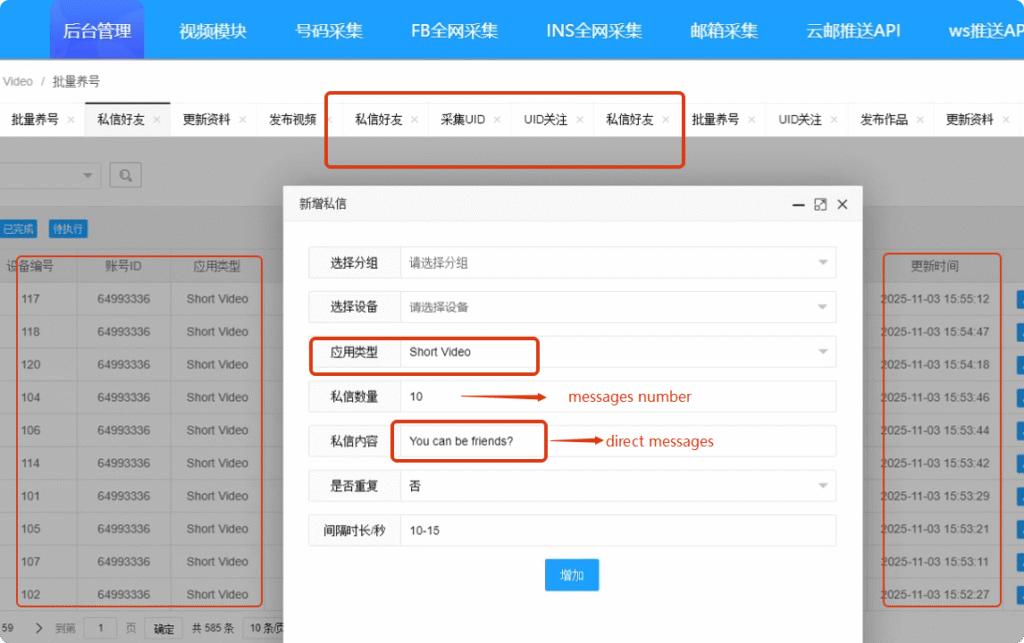The height and width of the screenshot is (643, 1024).
Task: Open the 选择分组 dropdown
Action: (x=617, y=263)
